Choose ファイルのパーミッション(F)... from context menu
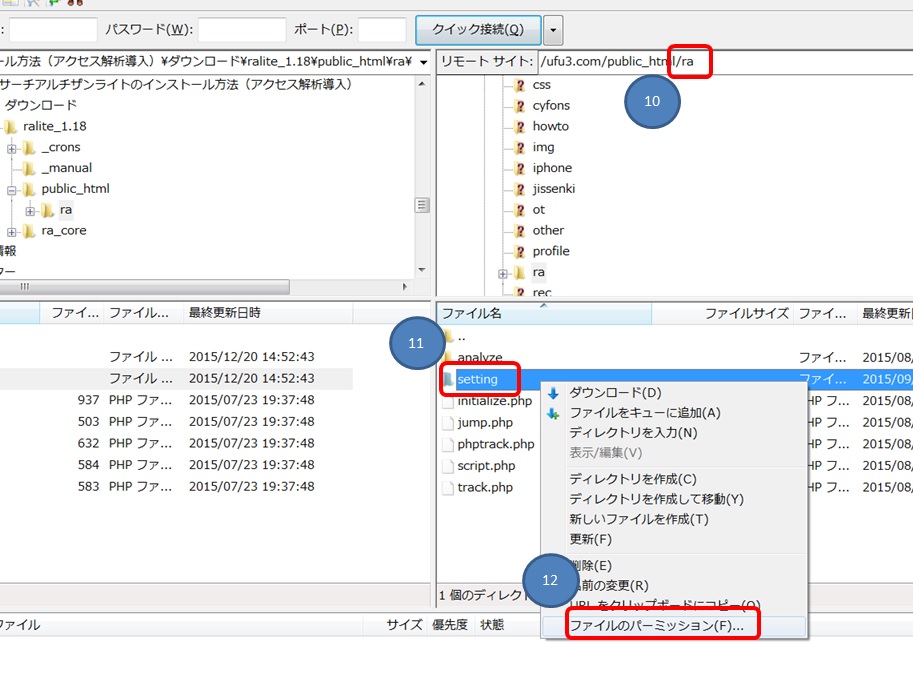Screen dimensions: 913x677 pyautogui.click(x=656, y=626)
